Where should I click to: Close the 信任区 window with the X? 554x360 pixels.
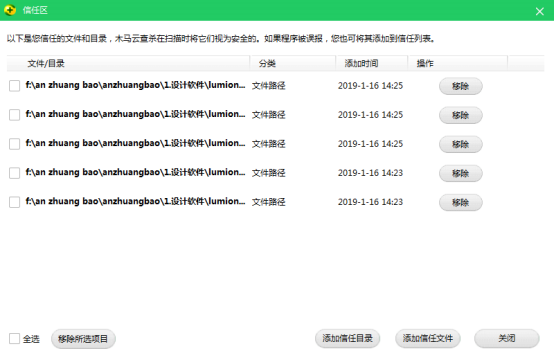pos(540,11)
